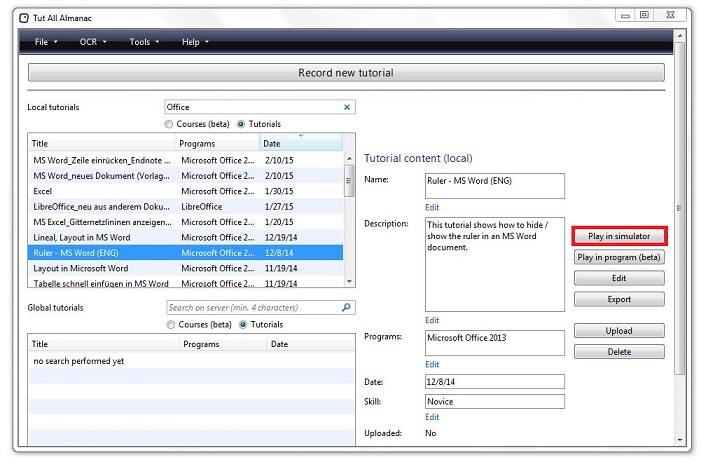Image resolution: width=701 pixels, height=462 pixels.
Task: Select local Tutorials radio button
Action: pos(241,124)
